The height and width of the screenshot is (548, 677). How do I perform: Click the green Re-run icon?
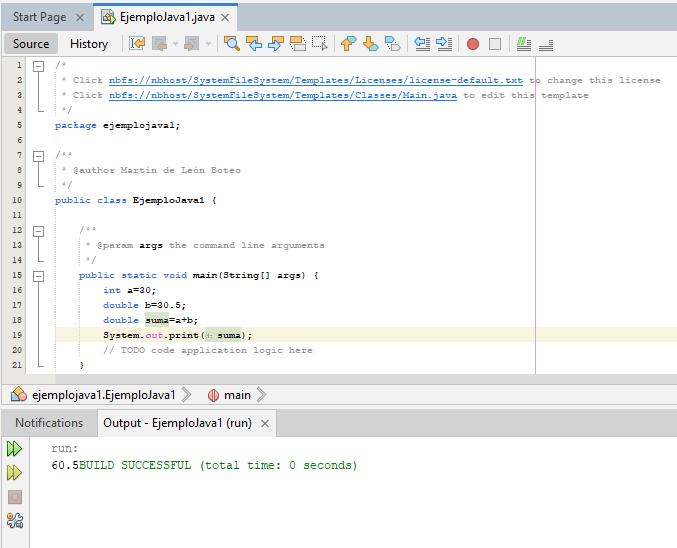click(14, 449)
